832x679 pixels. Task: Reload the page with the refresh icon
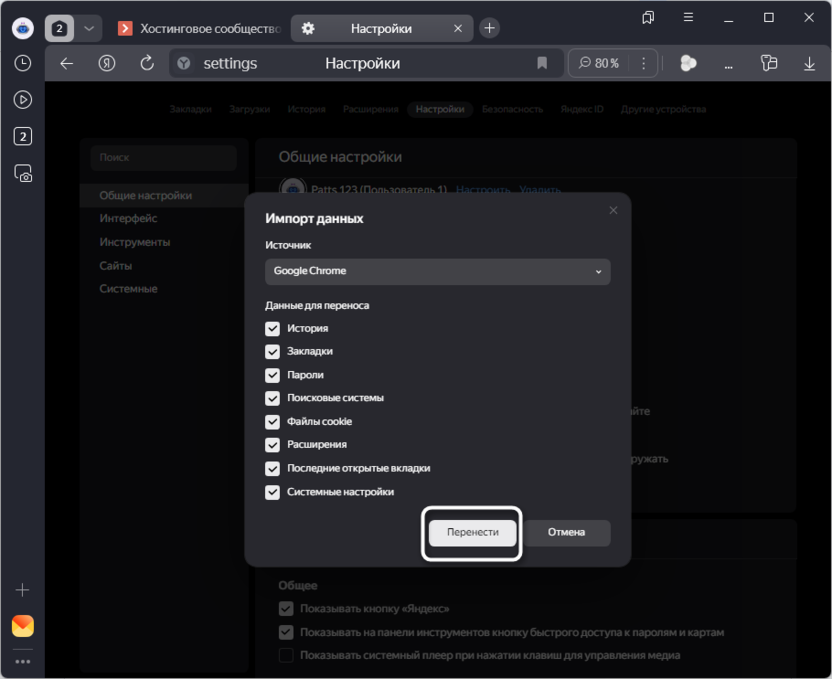pos(147,63)
